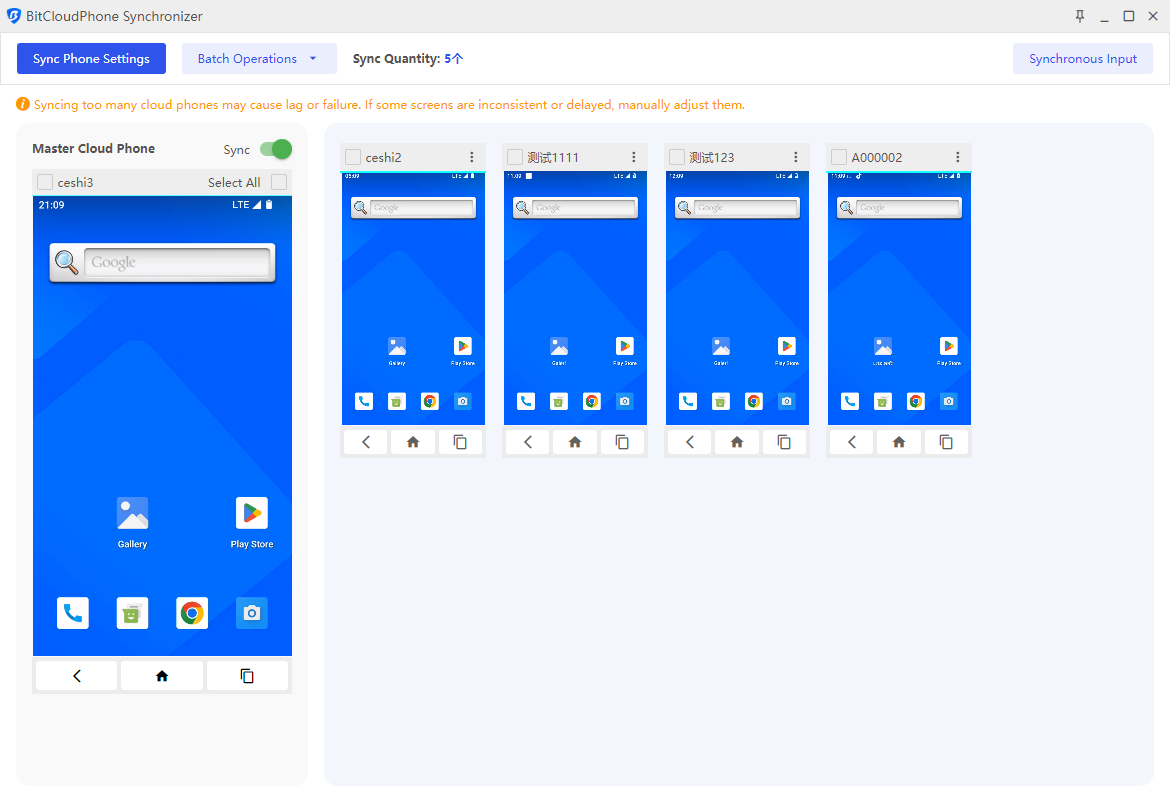Open more options for 测试123

pos(796,157)
